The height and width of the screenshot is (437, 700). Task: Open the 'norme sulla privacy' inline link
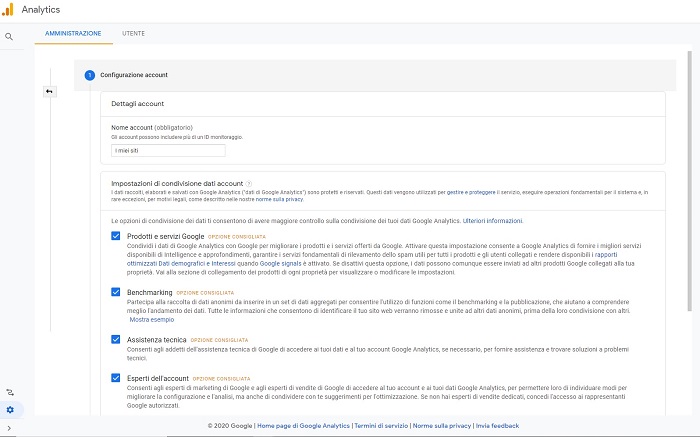[x=279, y=200]
